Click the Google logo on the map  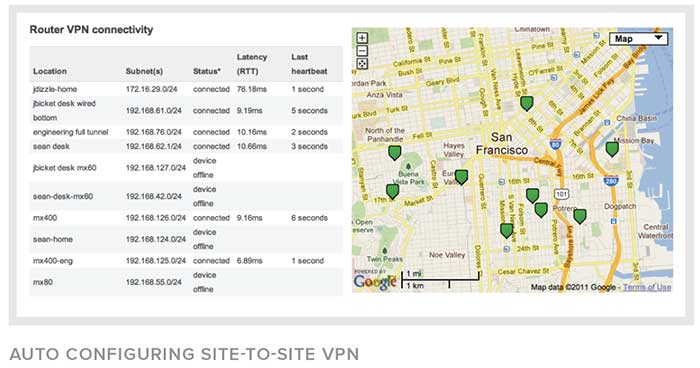[x=375, y=281]
